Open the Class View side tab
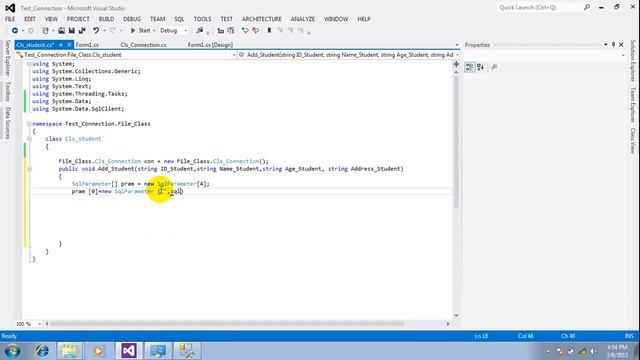Image resolution: width=640 pixels, height=360 pixels. click(x=633, y=141)
